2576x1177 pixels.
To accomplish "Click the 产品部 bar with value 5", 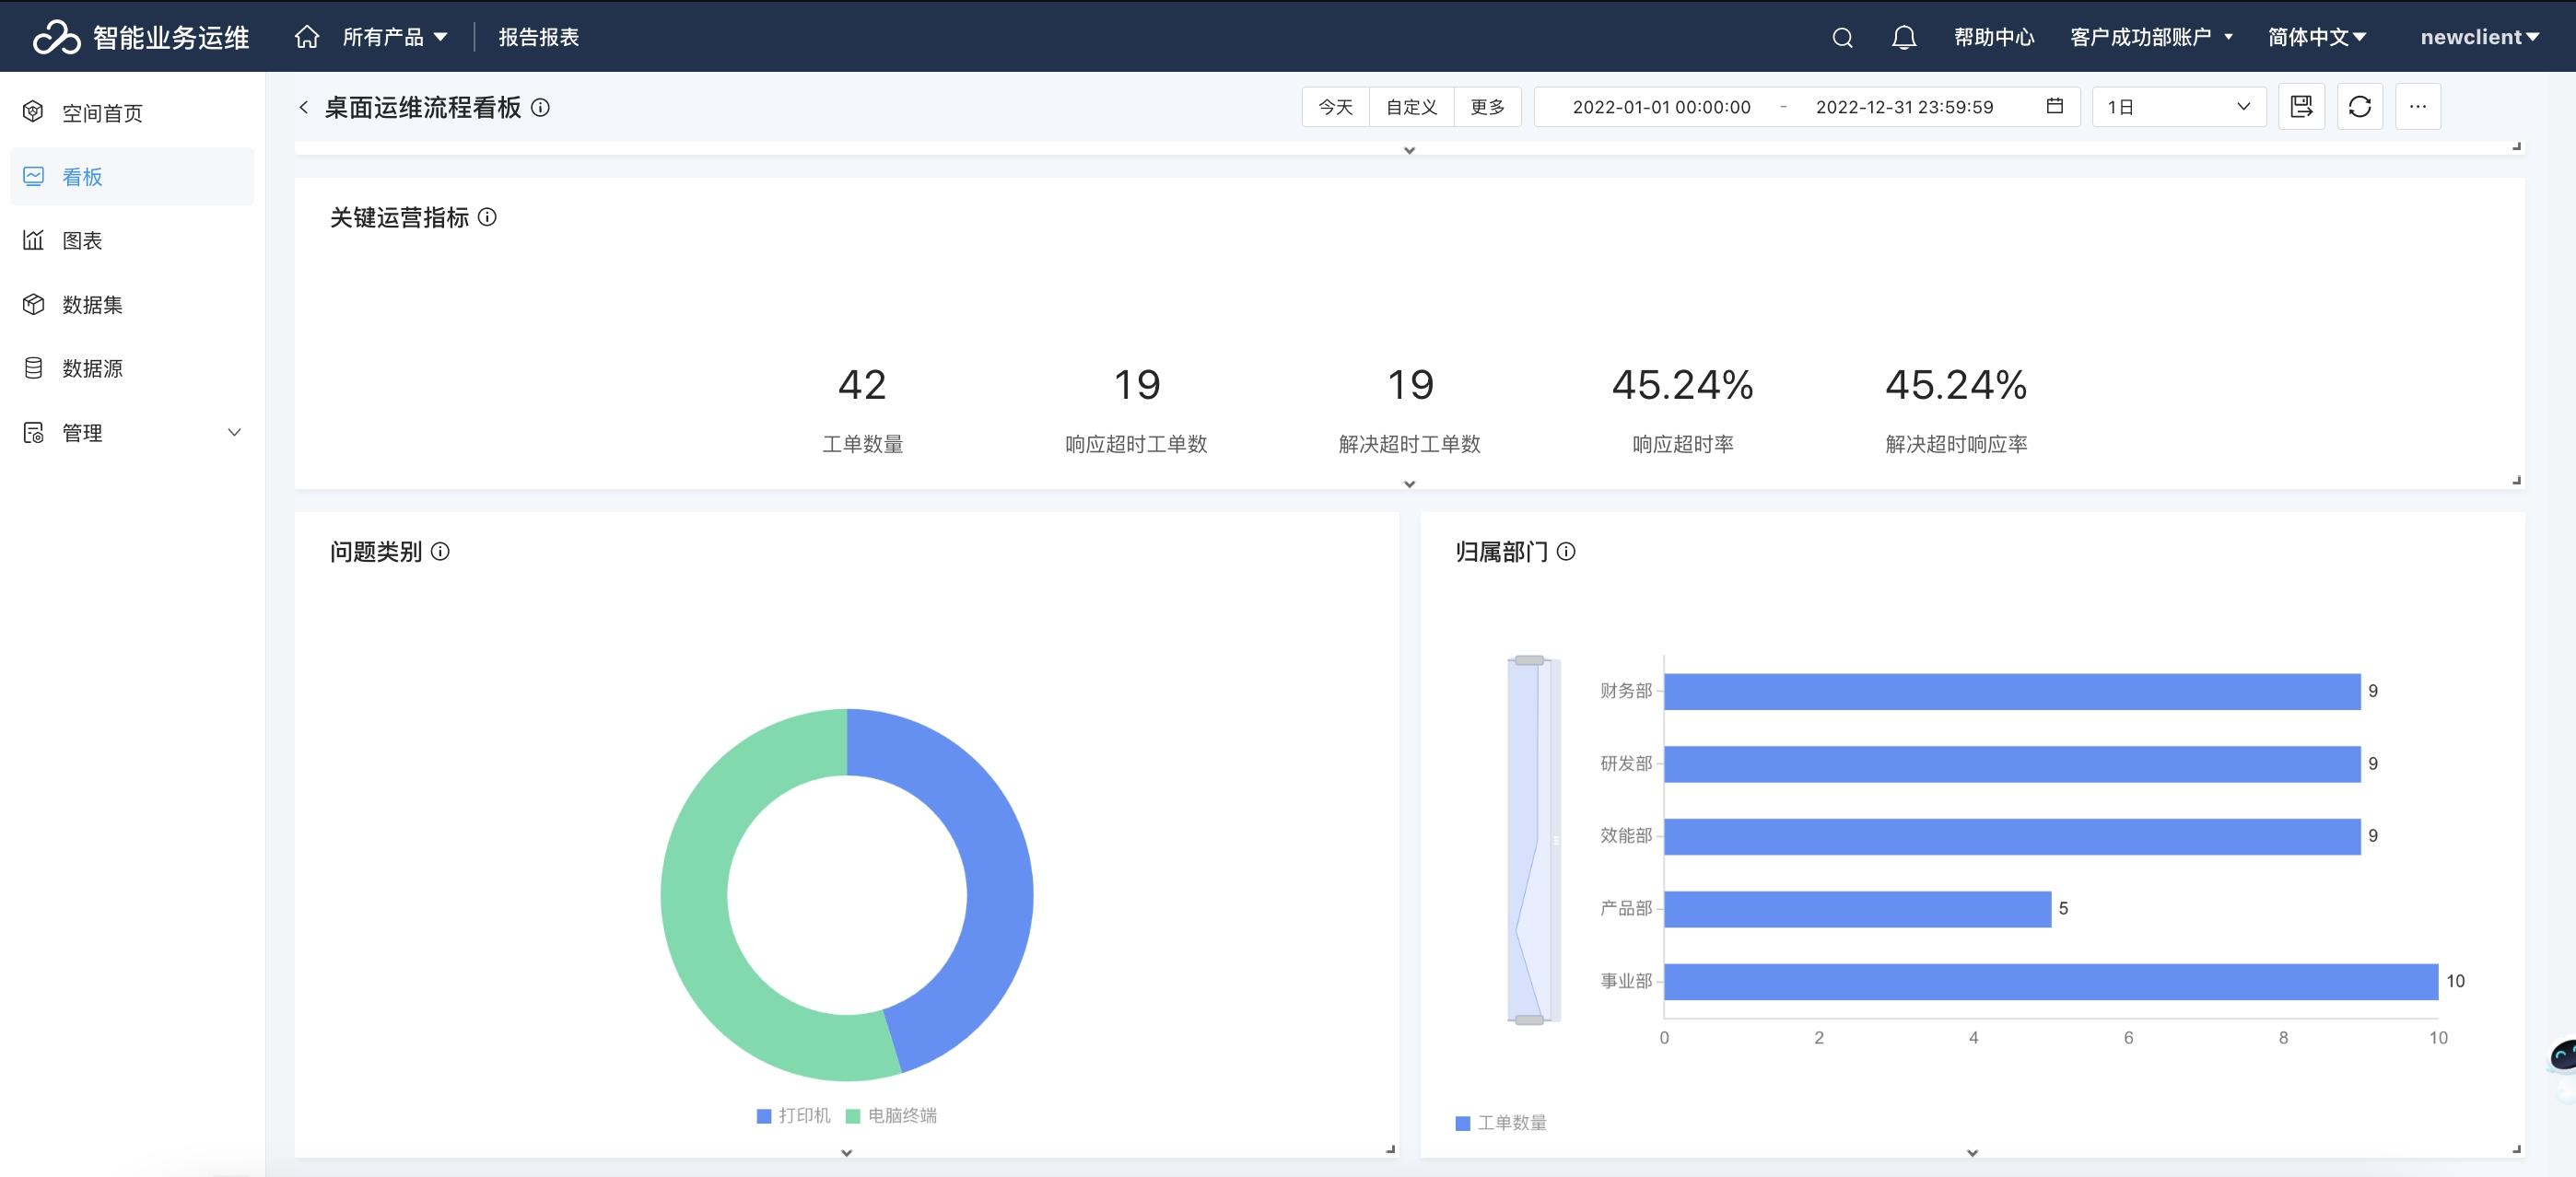I will point(1857,908).
